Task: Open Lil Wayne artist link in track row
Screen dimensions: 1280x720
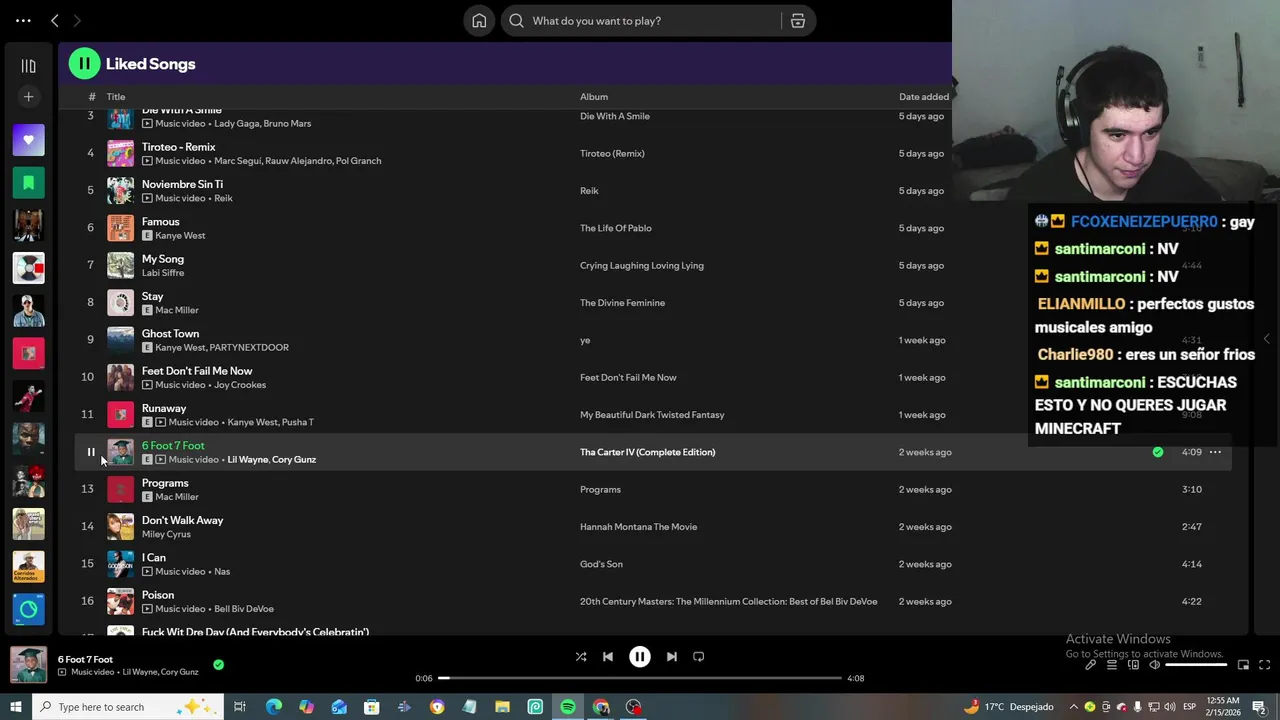Action: 248,460
